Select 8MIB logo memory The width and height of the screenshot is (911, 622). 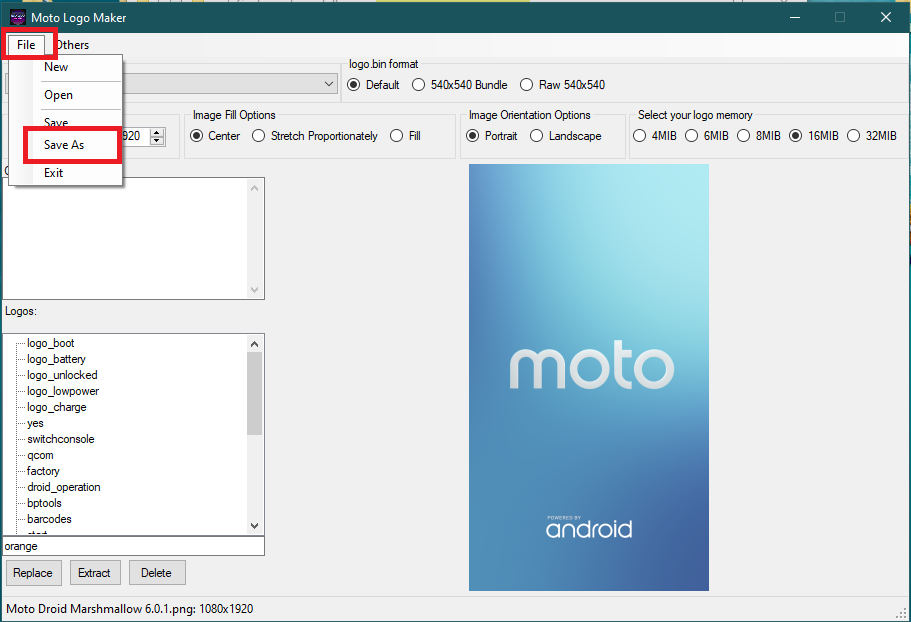[759, 136]
